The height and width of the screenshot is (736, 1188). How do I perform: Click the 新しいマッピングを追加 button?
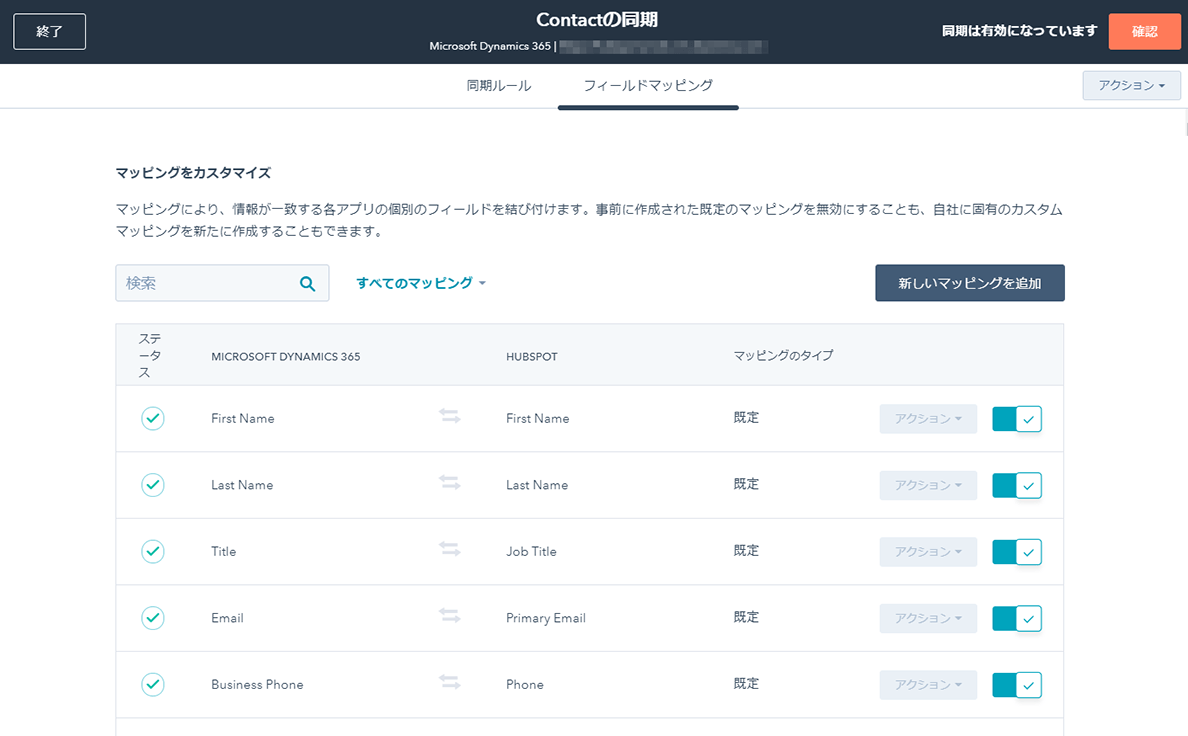969,283
